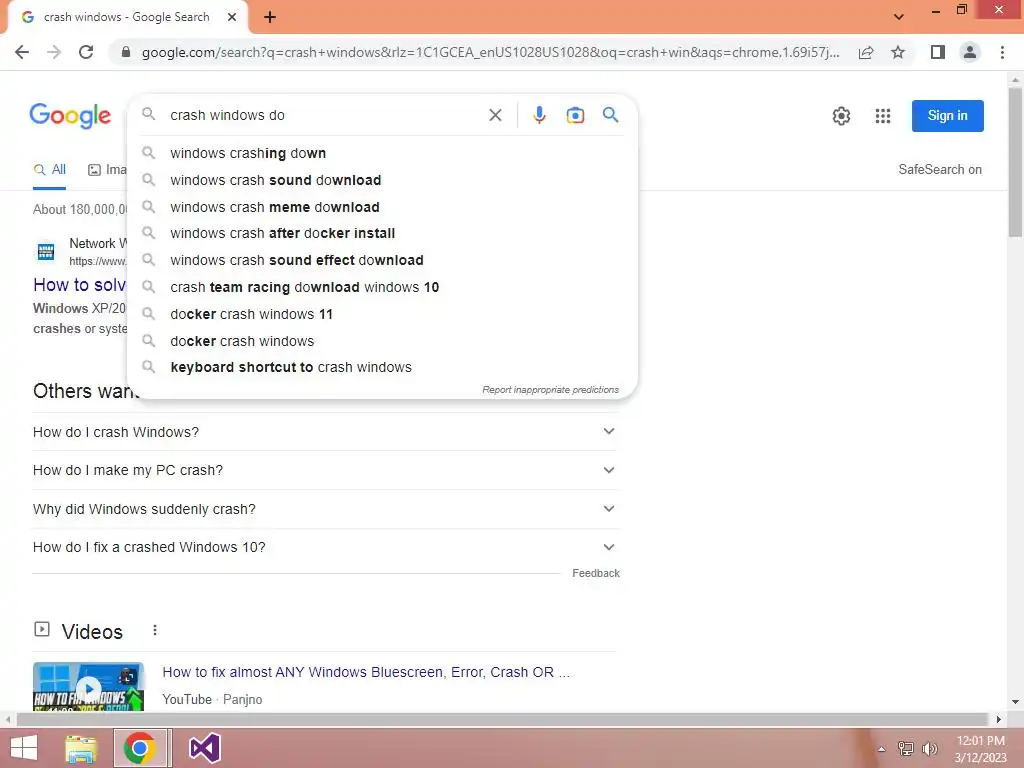Select the All results tab
The image size is (1024, 768).
click(x=50, y=170)
